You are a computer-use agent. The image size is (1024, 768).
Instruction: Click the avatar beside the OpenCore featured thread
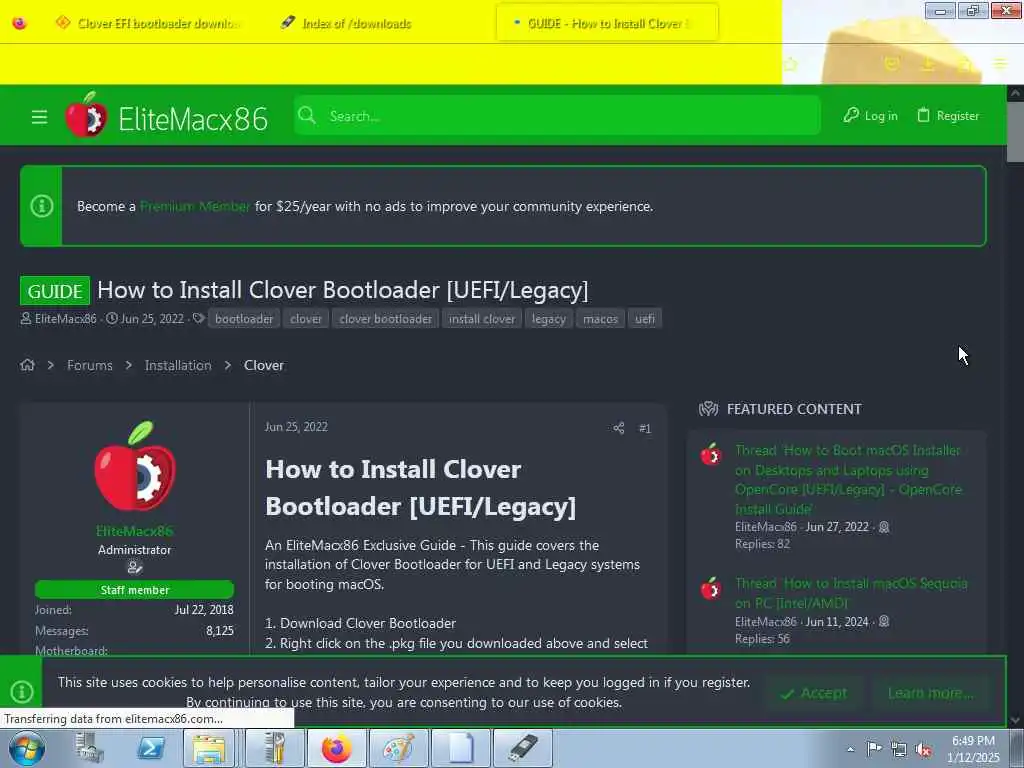coord(711,455)
